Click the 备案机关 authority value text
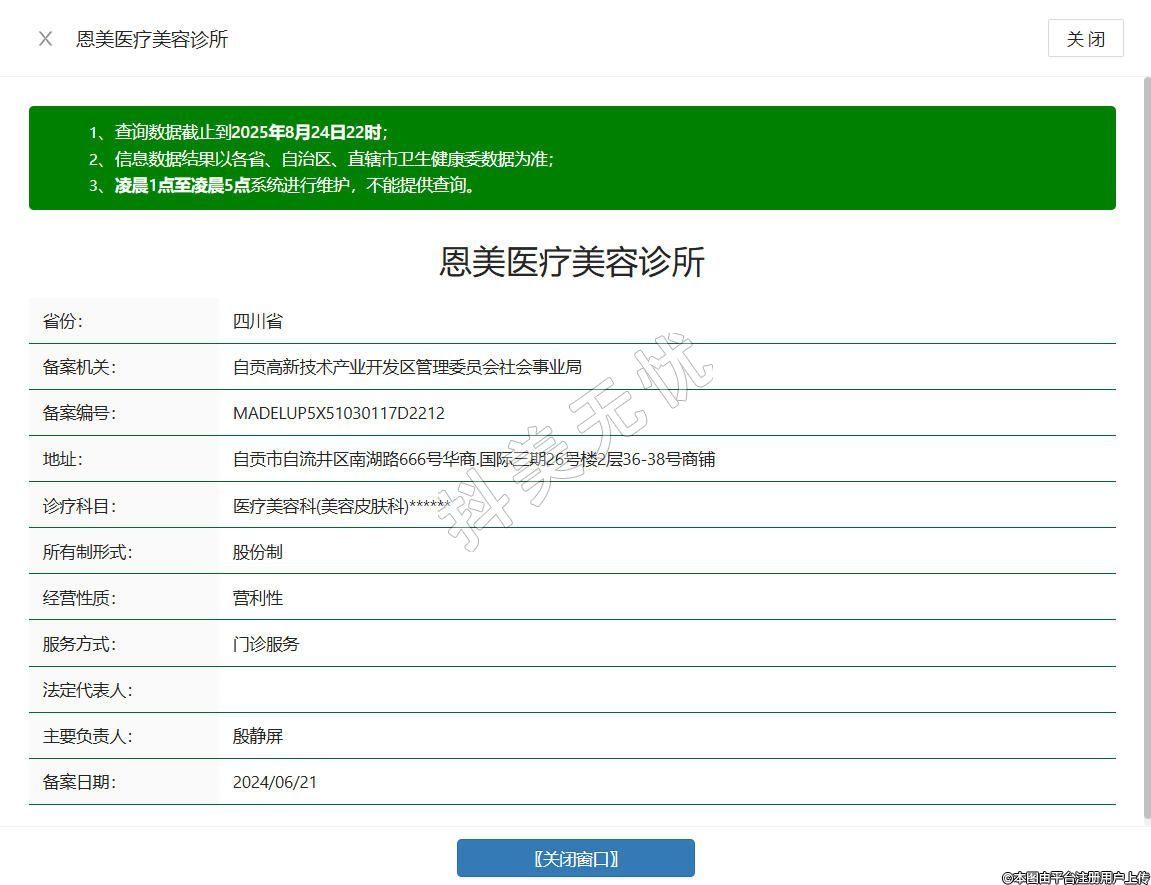This screenshot has height=885, width=1151. 407,367
